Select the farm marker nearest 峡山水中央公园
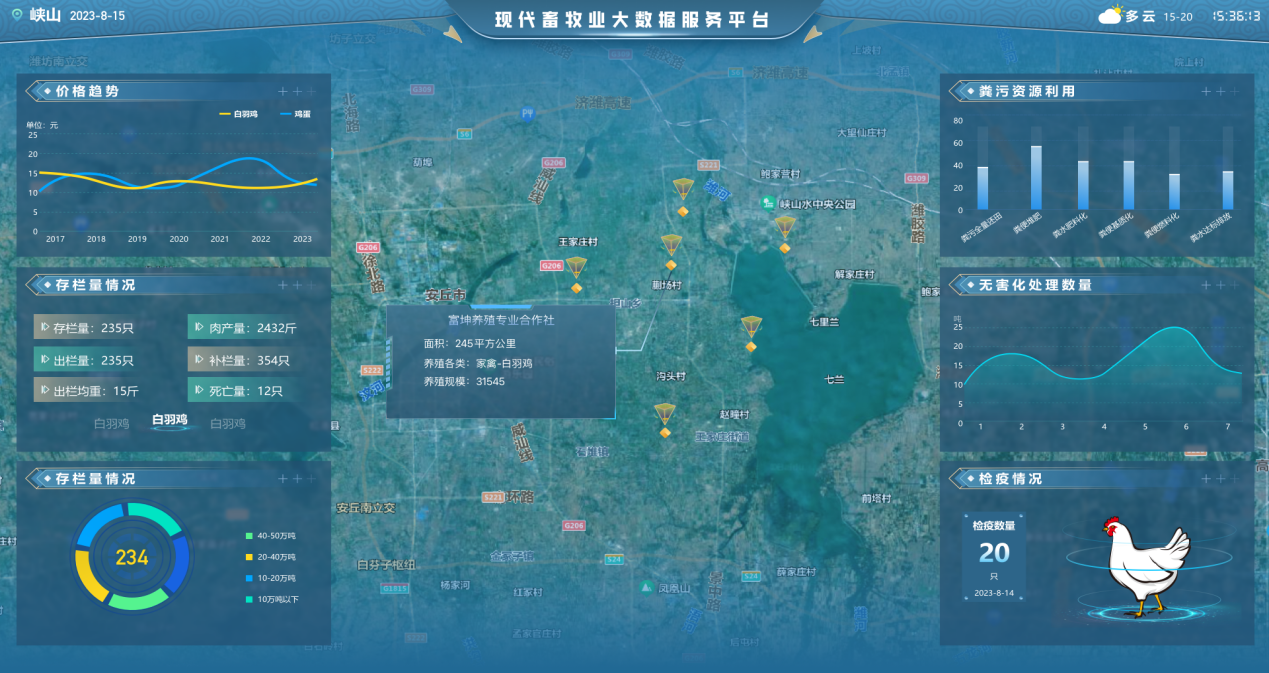The image size is (1269, 673). pyautogui.click(x=786, y=231)
